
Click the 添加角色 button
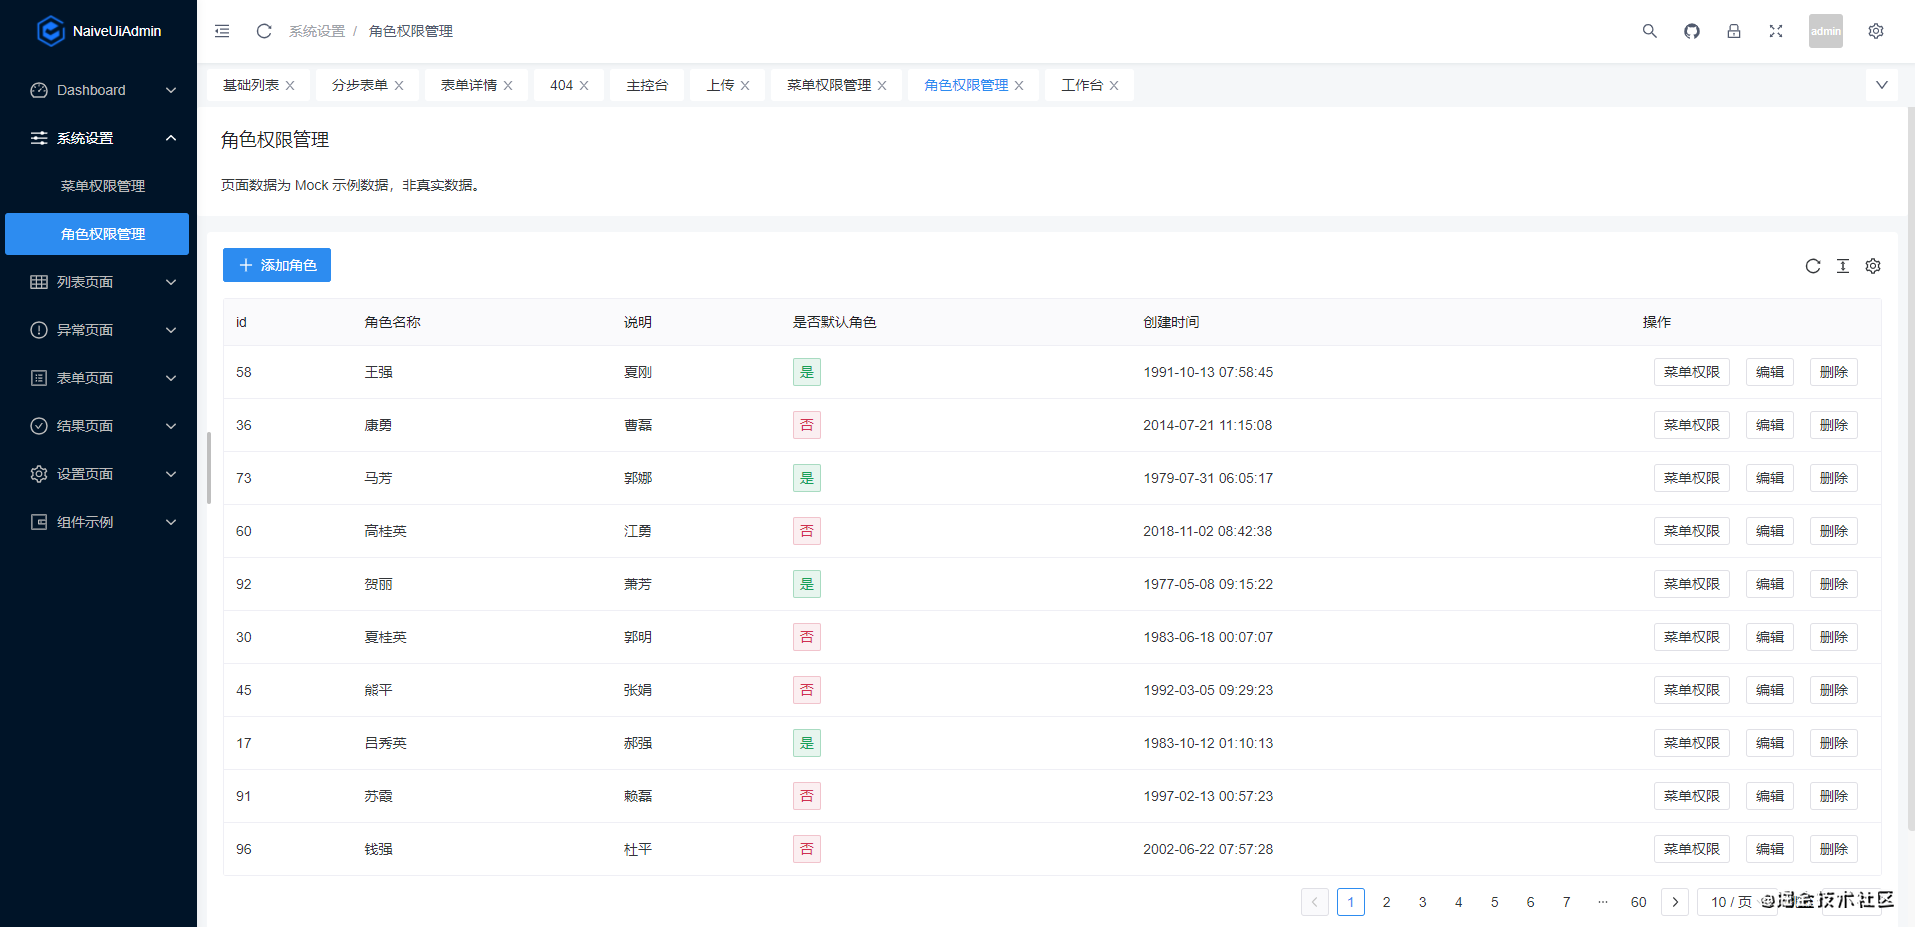[277, 265]
